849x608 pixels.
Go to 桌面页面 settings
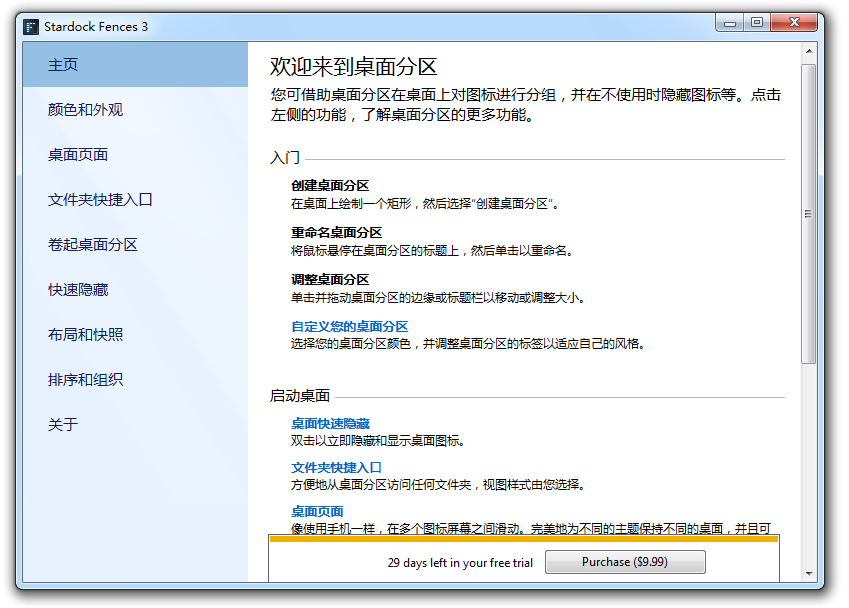coord(78,155)
